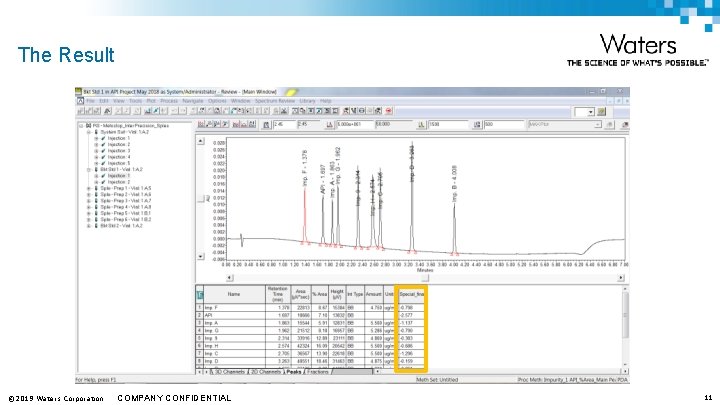Screen dimensions: 720x405
Task: Click the 1530 input field
Action: click(448, 124)
